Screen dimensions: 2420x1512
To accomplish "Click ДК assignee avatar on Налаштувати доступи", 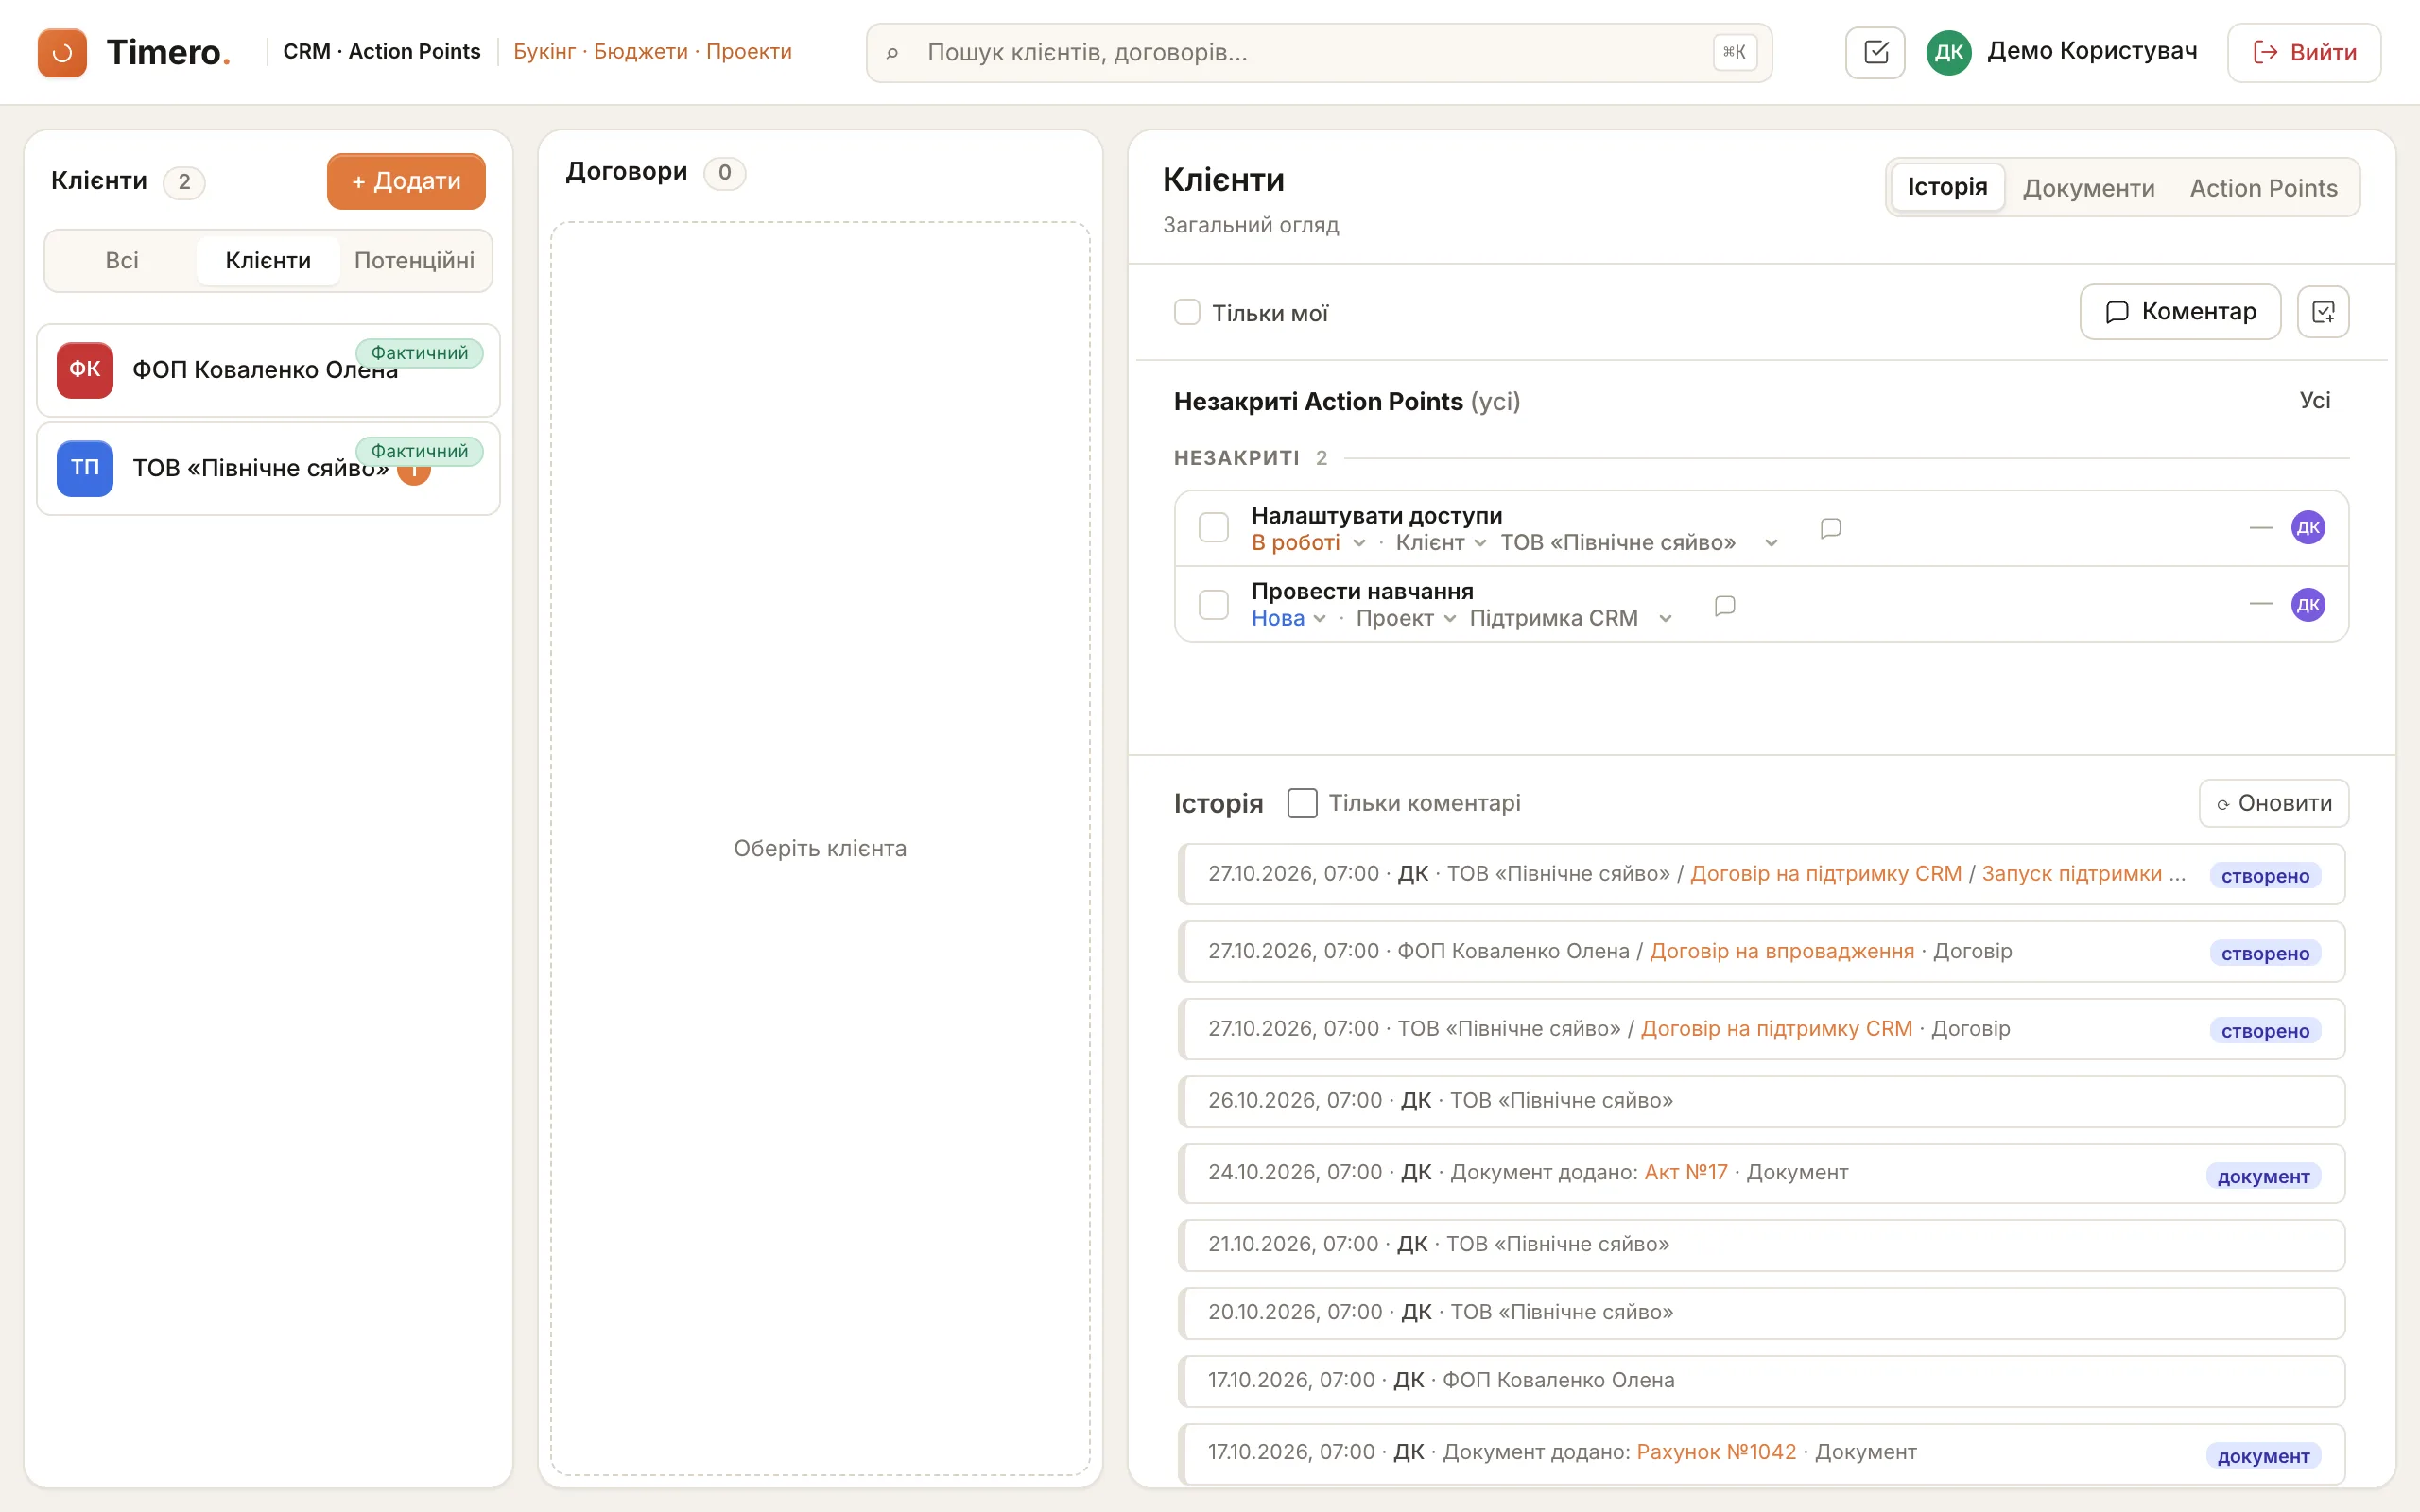I will coord(2308,527).
